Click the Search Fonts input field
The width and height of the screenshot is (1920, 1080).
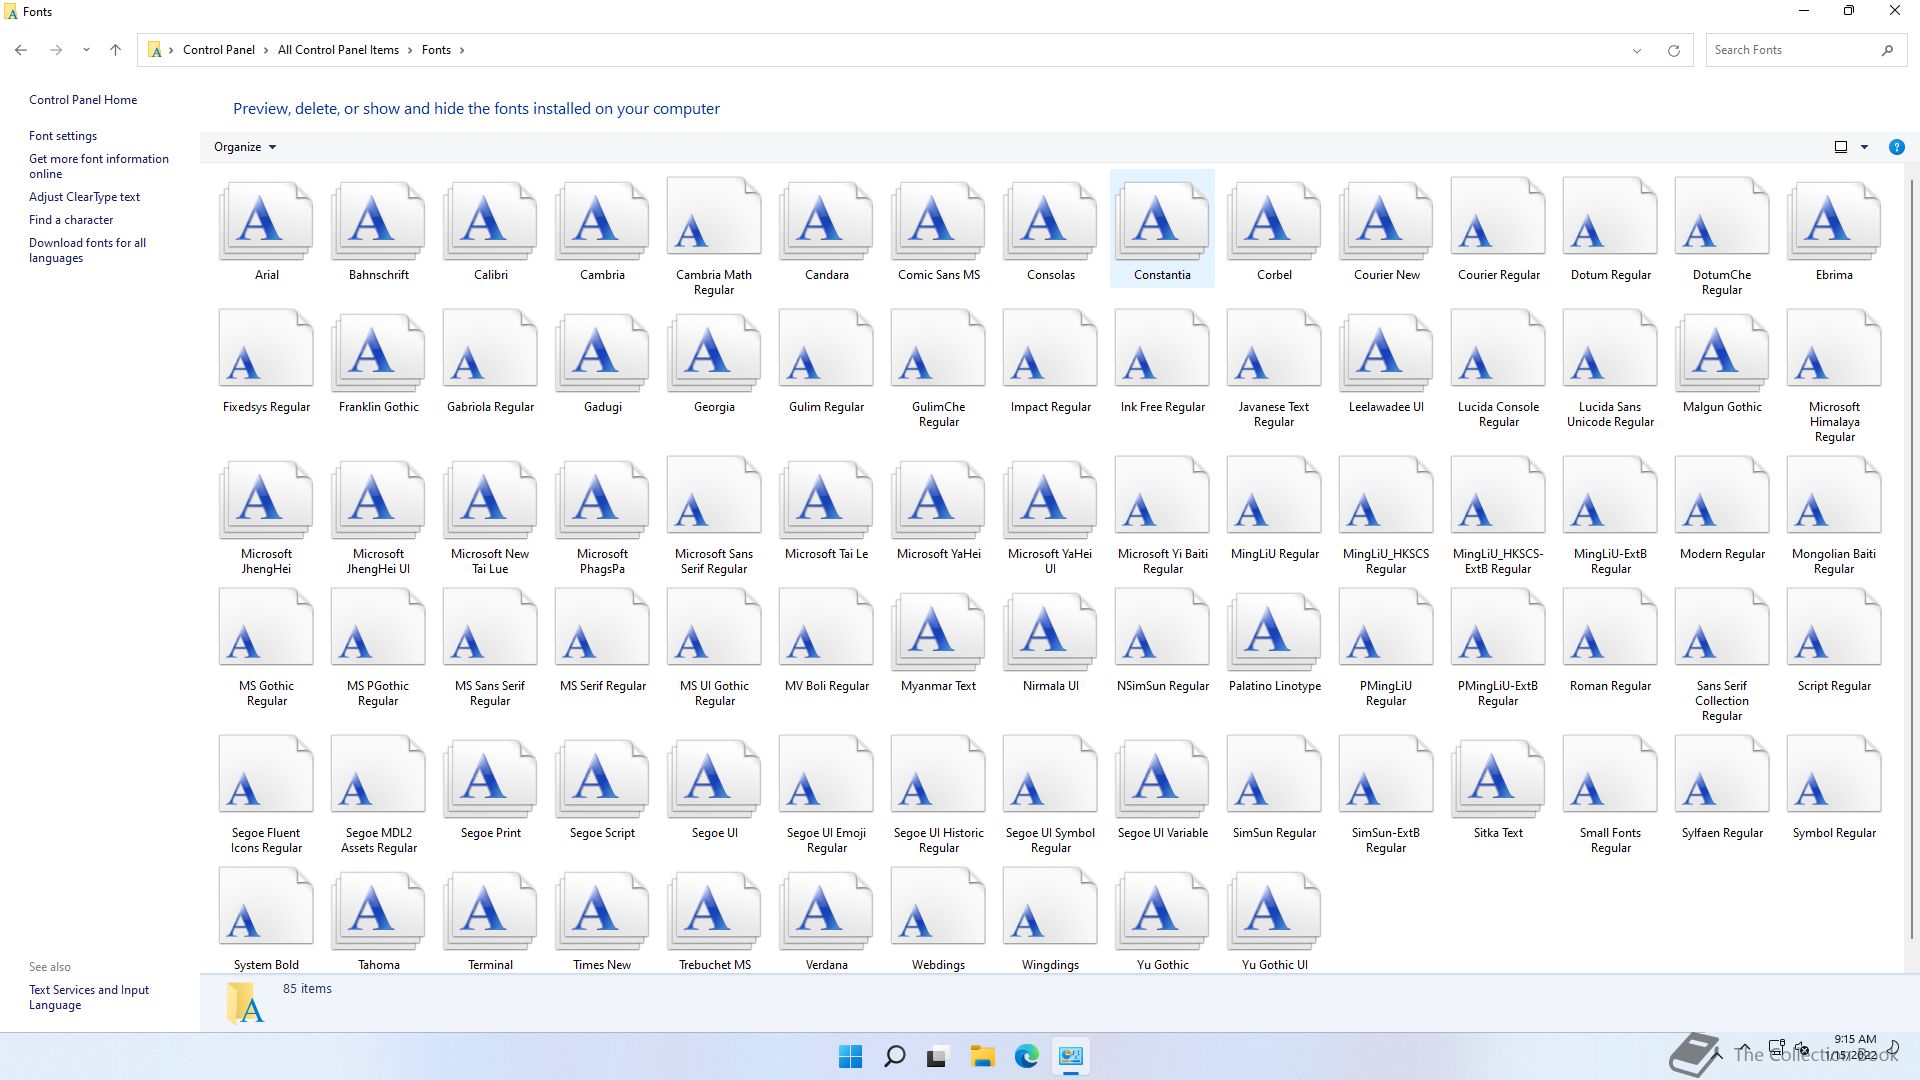1790,50
